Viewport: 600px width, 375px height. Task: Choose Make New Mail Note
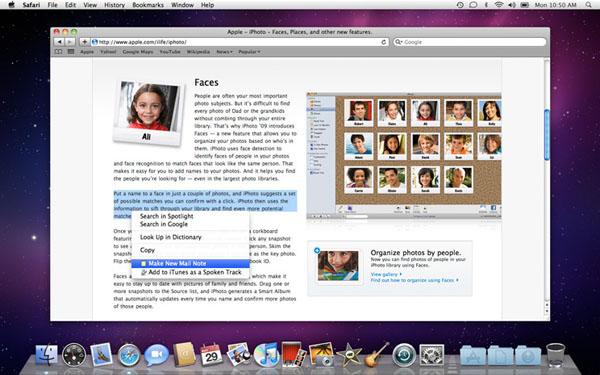coord(190,263)
